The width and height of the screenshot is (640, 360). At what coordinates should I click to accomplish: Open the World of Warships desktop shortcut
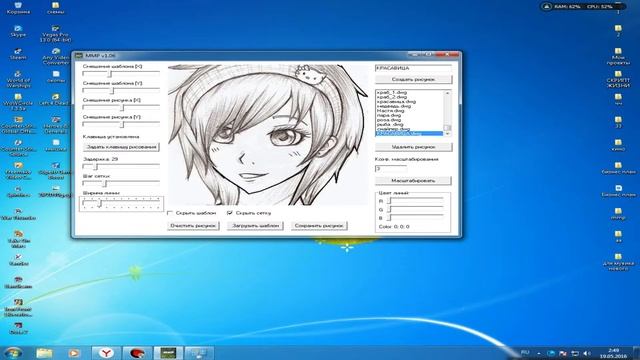point(18,79)
